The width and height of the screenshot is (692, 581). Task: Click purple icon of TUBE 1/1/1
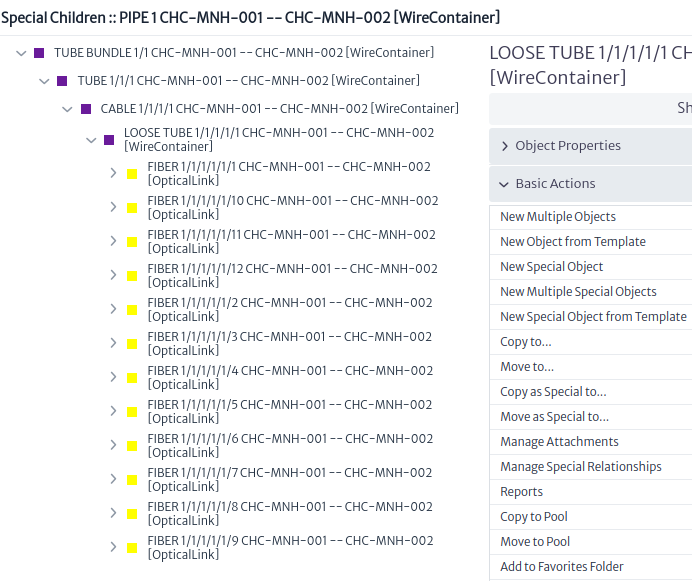pos(62,81)
